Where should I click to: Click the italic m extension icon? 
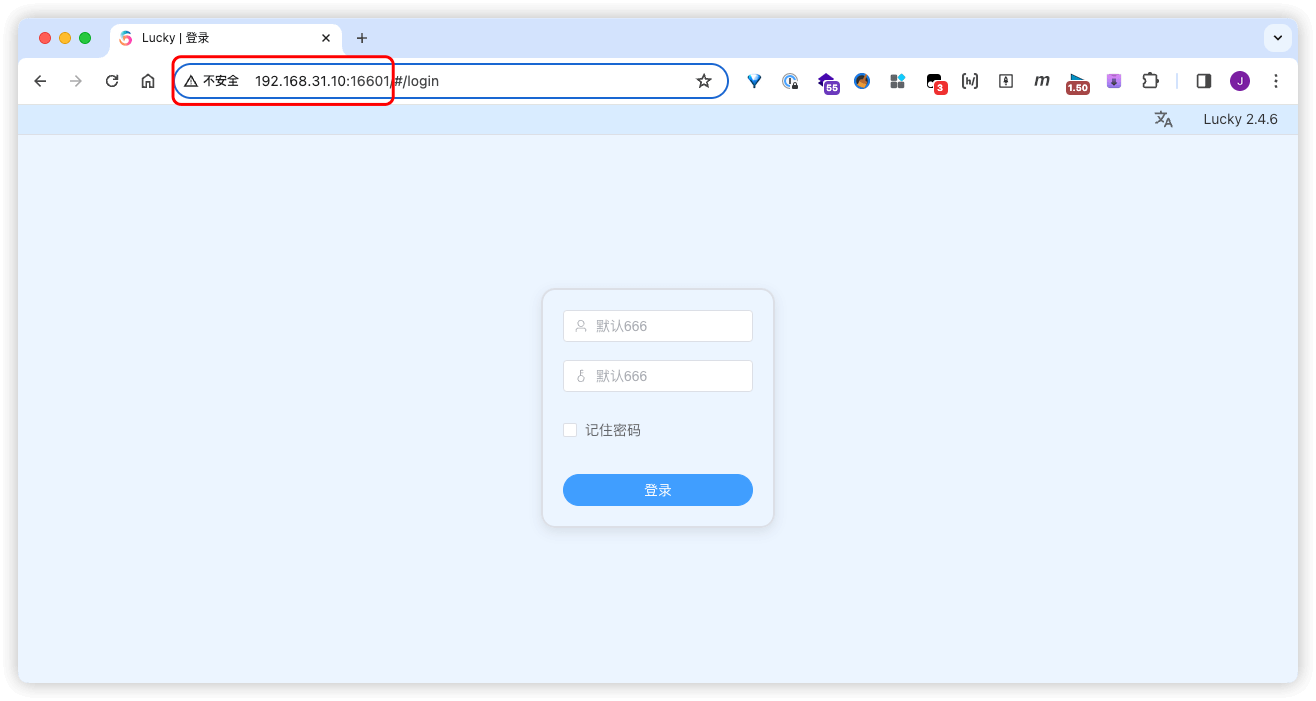click(1042, 81)
